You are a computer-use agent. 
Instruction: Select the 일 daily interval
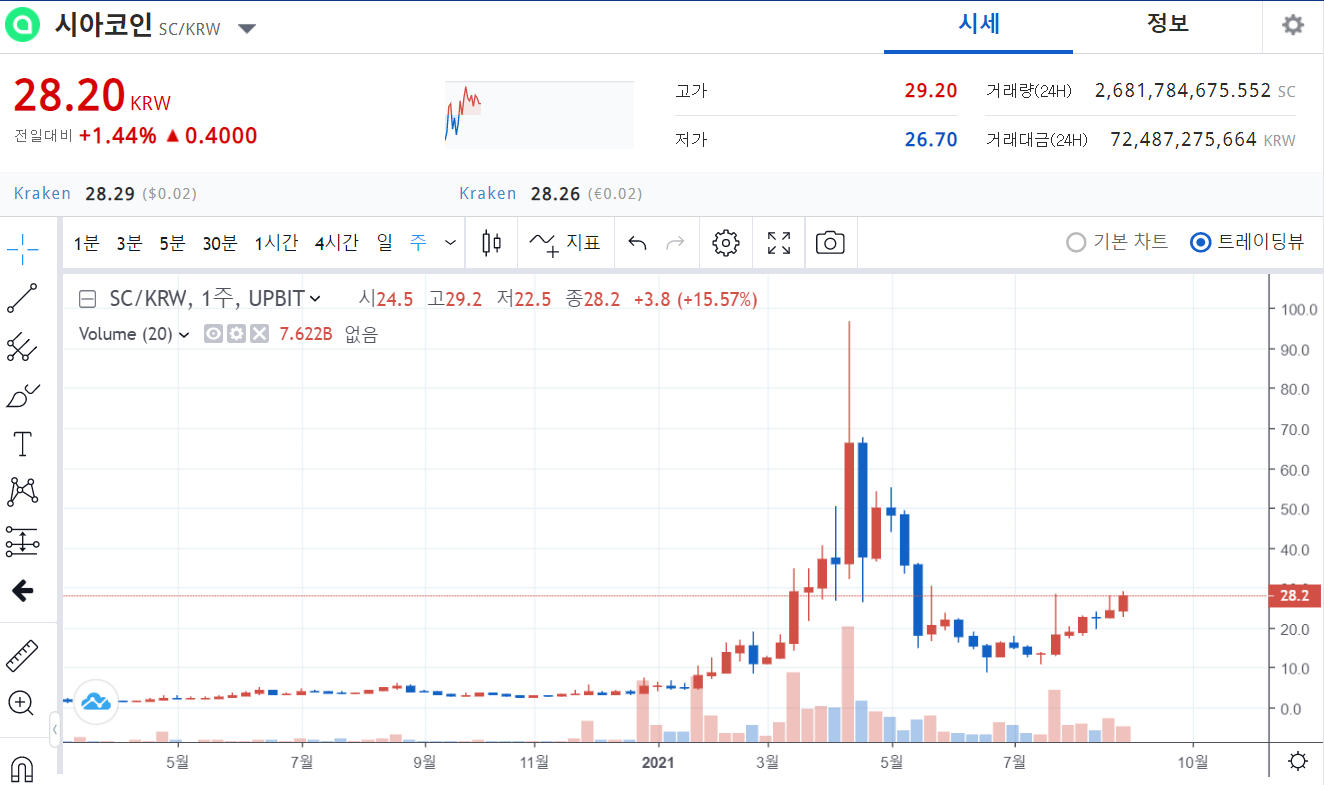384,242
